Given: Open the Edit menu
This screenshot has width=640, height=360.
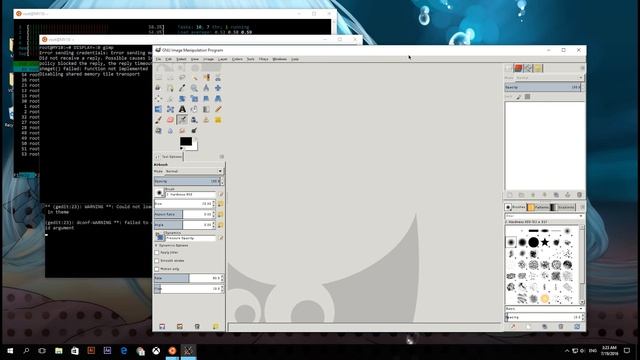Looking at the screenshot, I should point(169,59).
